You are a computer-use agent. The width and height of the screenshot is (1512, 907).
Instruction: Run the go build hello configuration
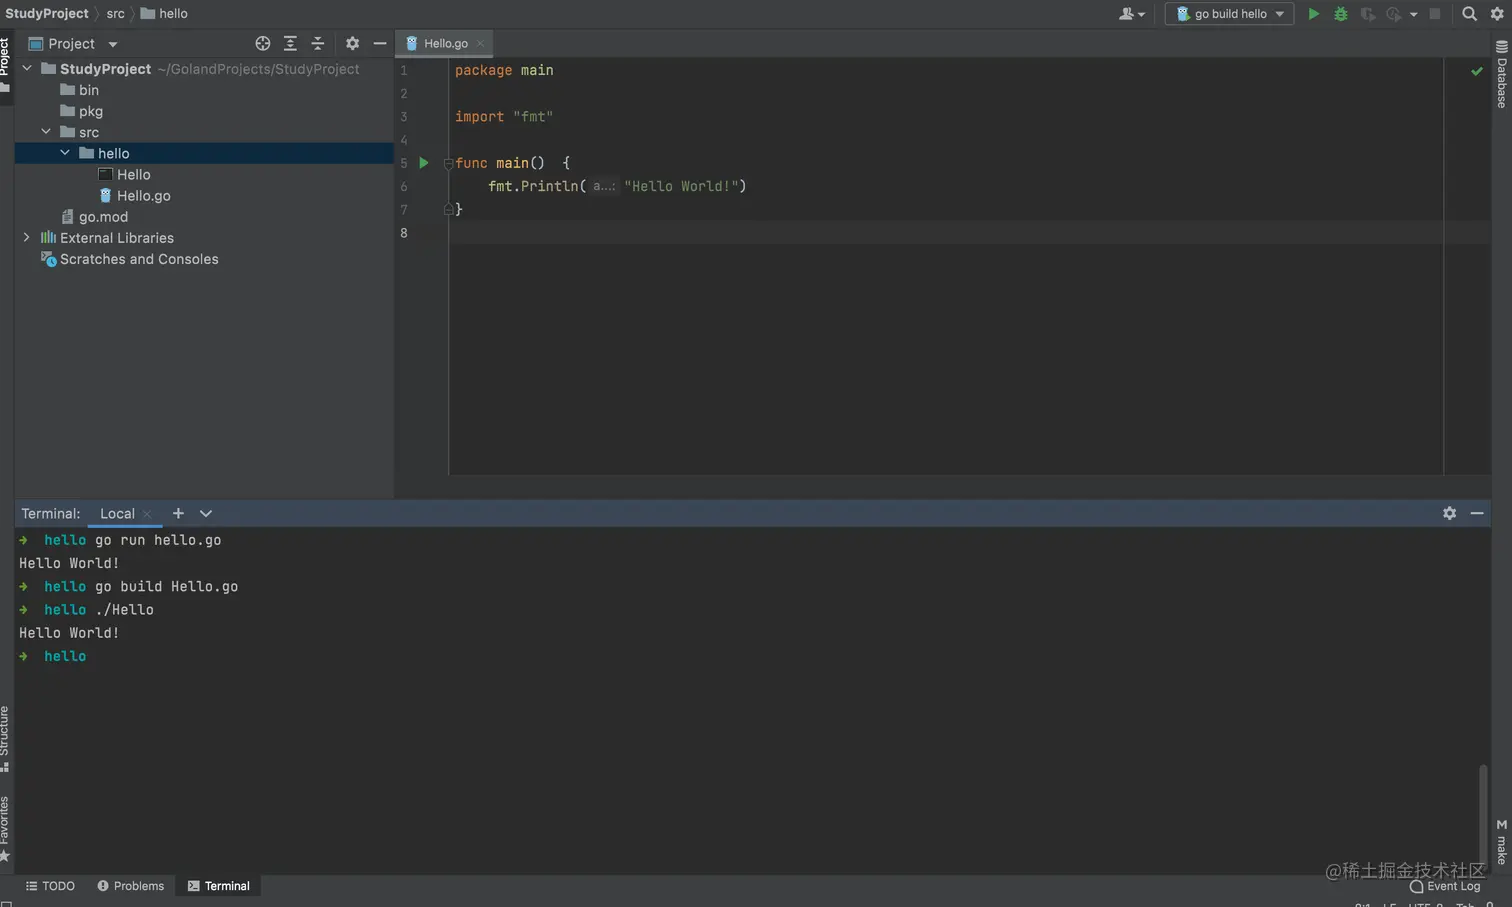click(x=1314, y=14)
